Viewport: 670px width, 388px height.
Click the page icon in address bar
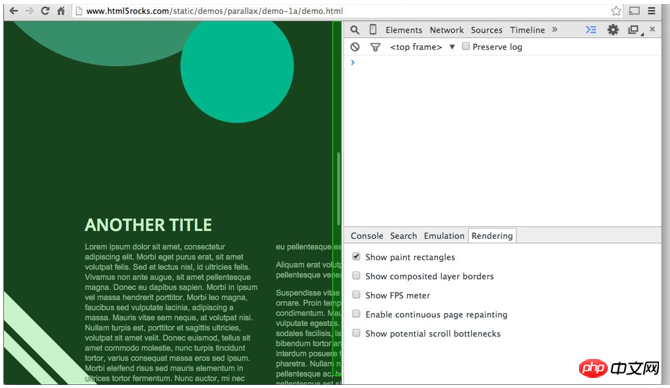click(78, 11)
